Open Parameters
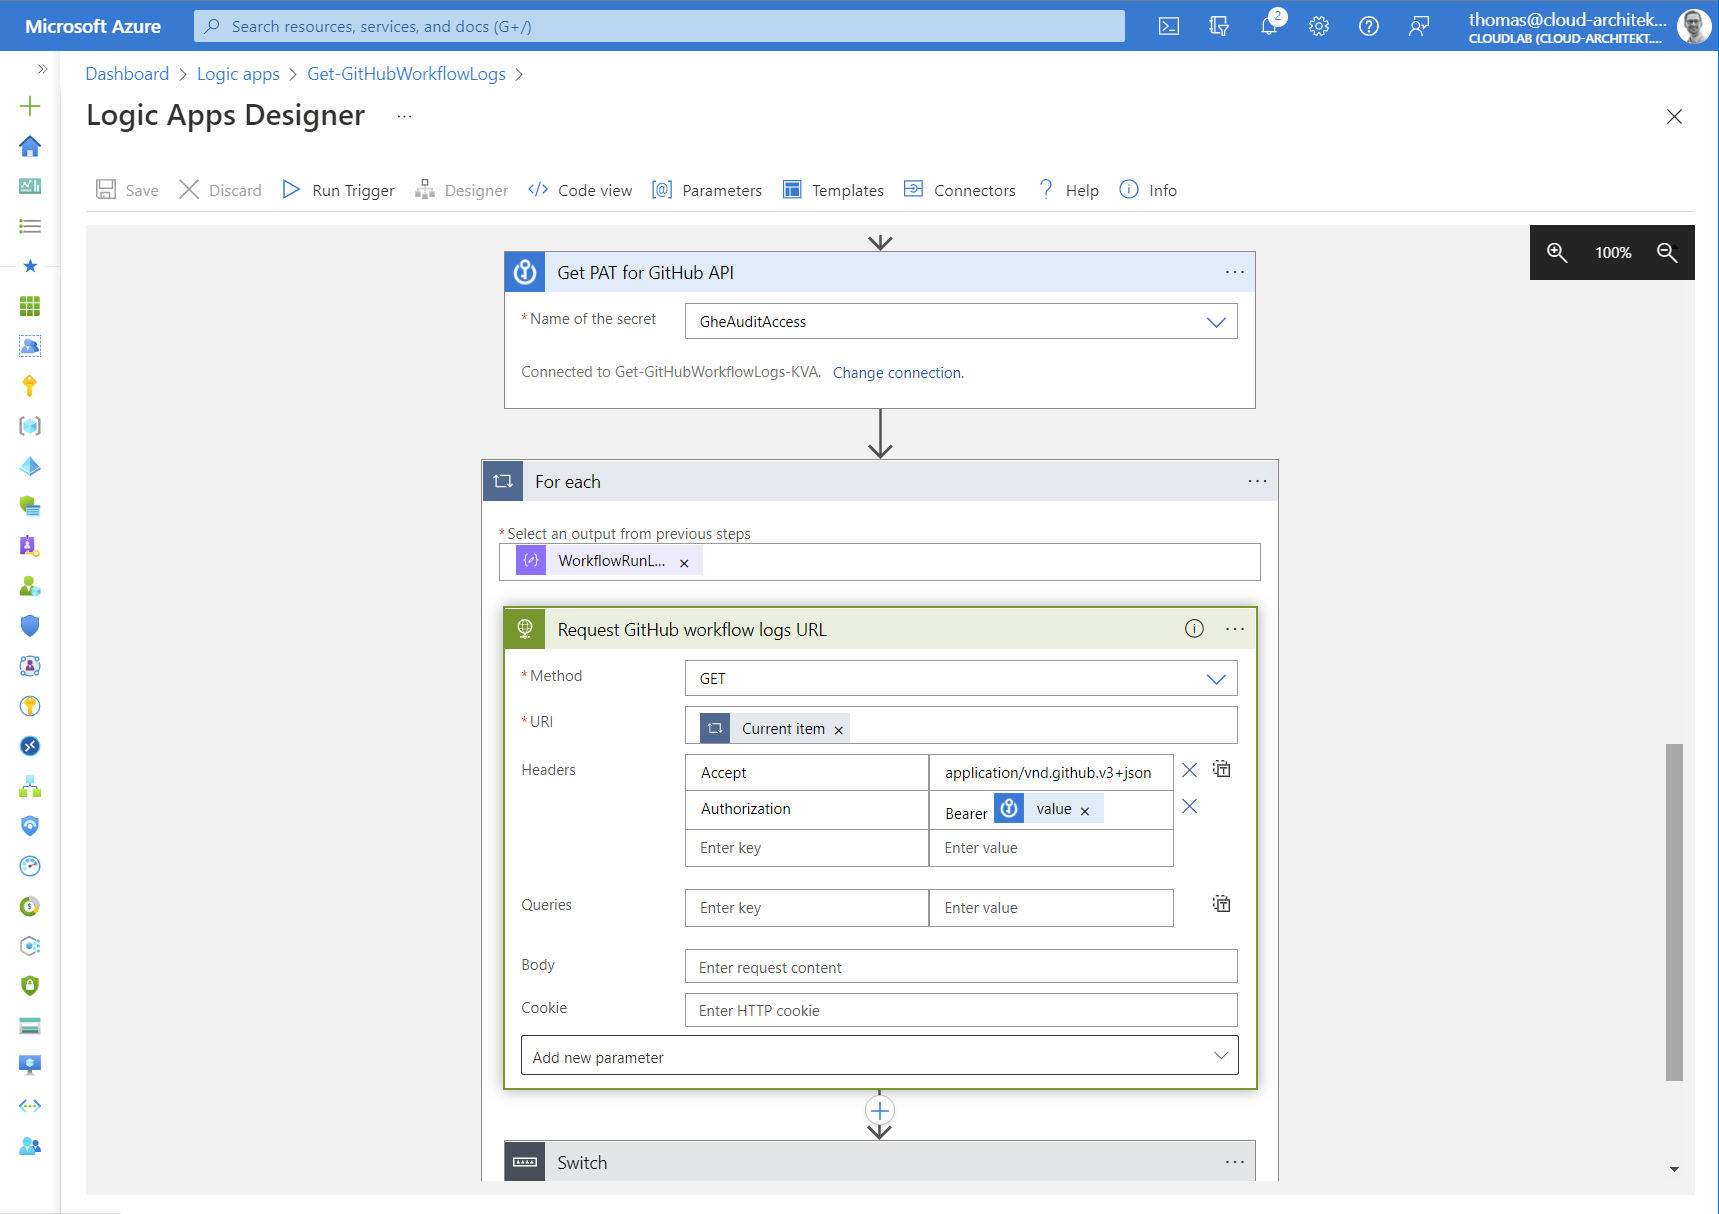Viewport: 1719px width, 1214px height. coord(706,190)
